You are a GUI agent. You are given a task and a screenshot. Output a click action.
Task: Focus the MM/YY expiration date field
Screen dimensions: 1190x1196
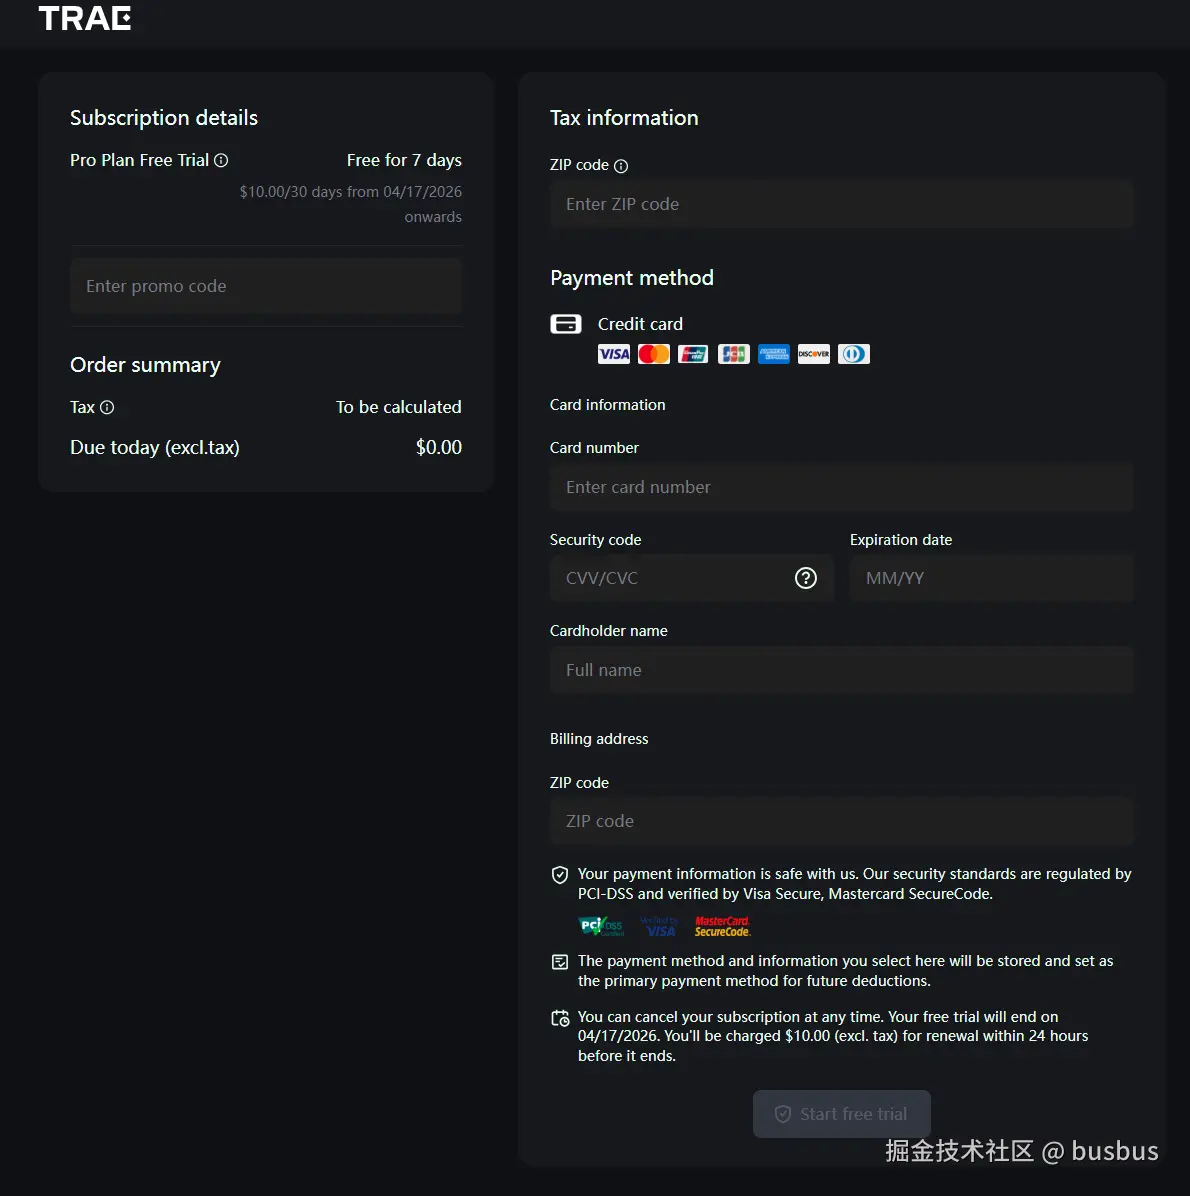[x=991, y=578]
